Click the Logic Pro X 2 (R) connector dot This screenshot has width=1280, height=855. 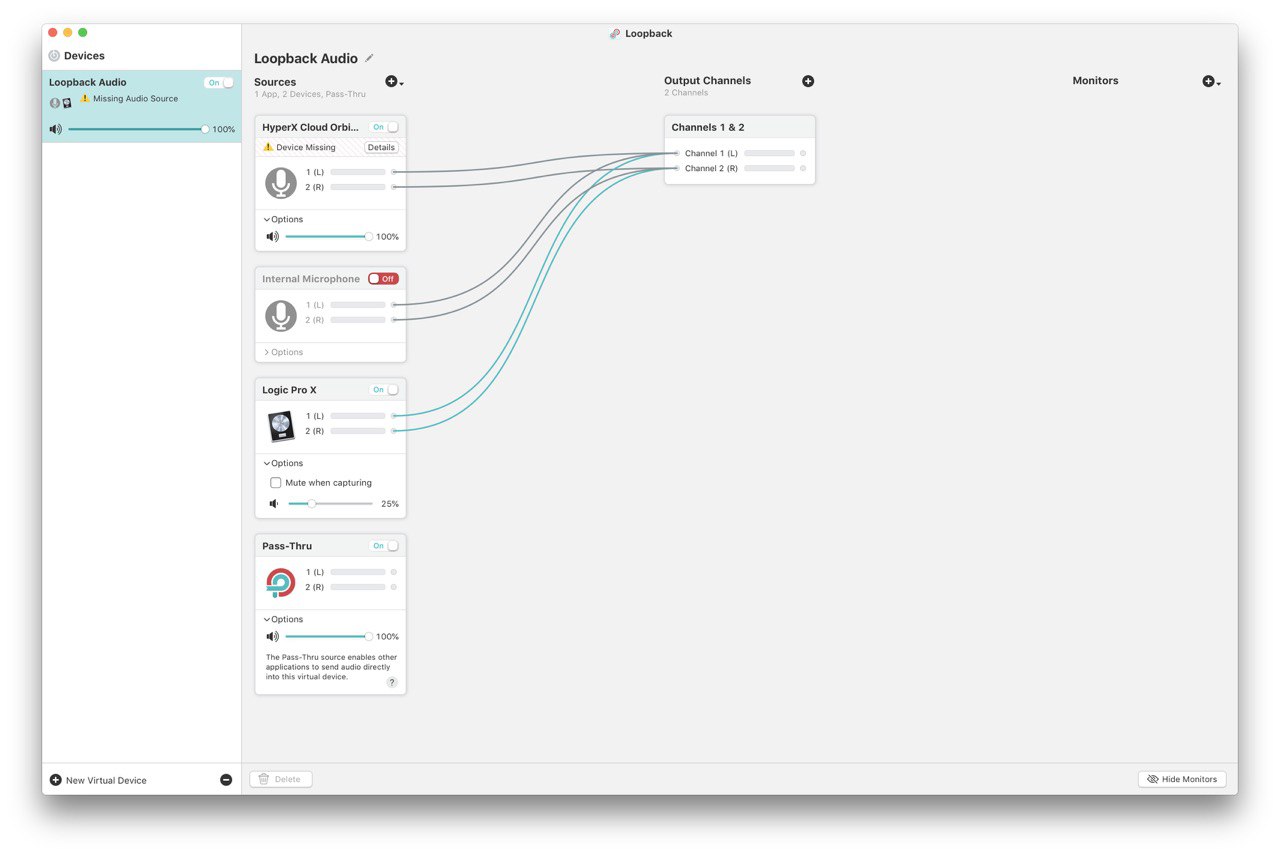394,431
